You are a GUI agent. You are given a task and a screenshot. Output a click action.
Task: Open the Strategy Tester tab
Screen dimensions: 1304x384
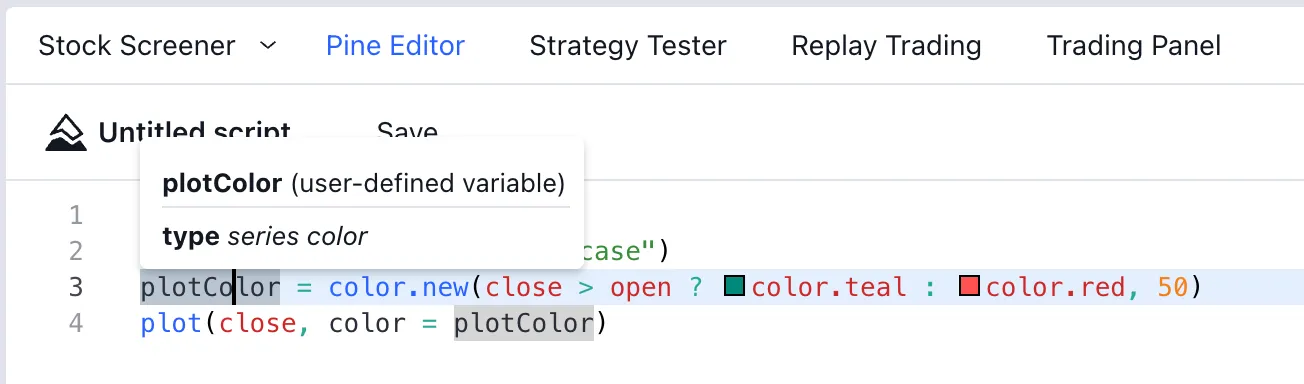[628, 46]
